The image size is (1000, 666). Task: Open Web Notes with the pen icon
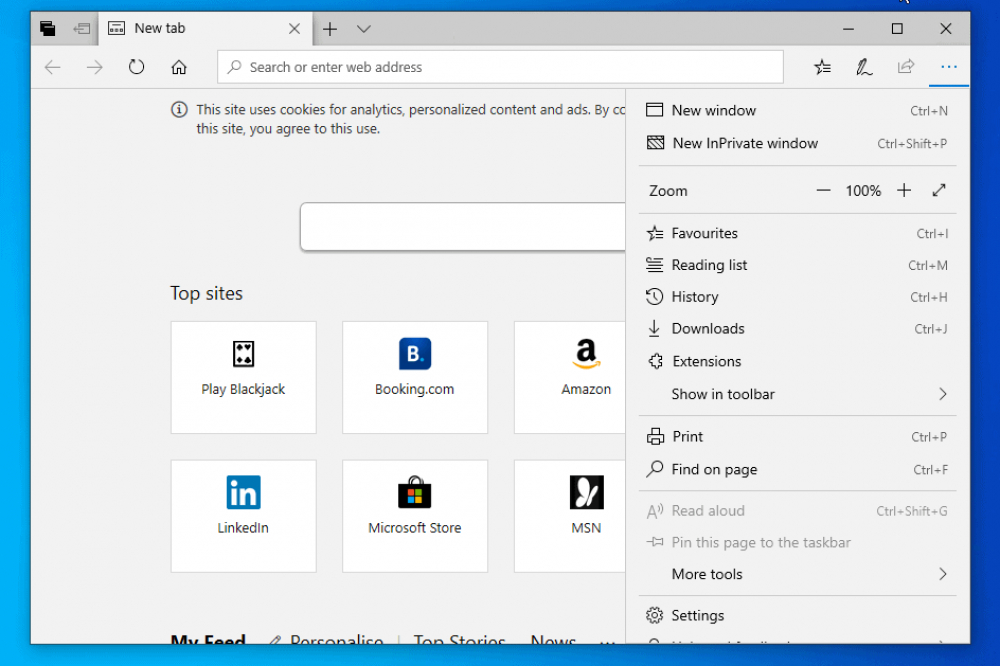(864, 67)
